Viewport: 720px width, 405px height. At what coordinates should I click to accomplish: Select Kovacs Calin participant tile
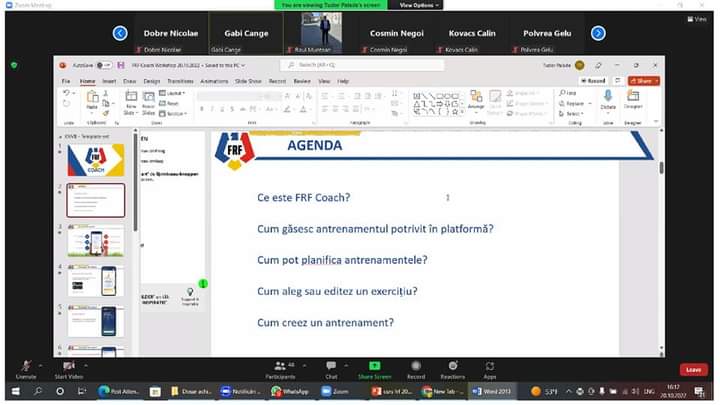point(472,34)
